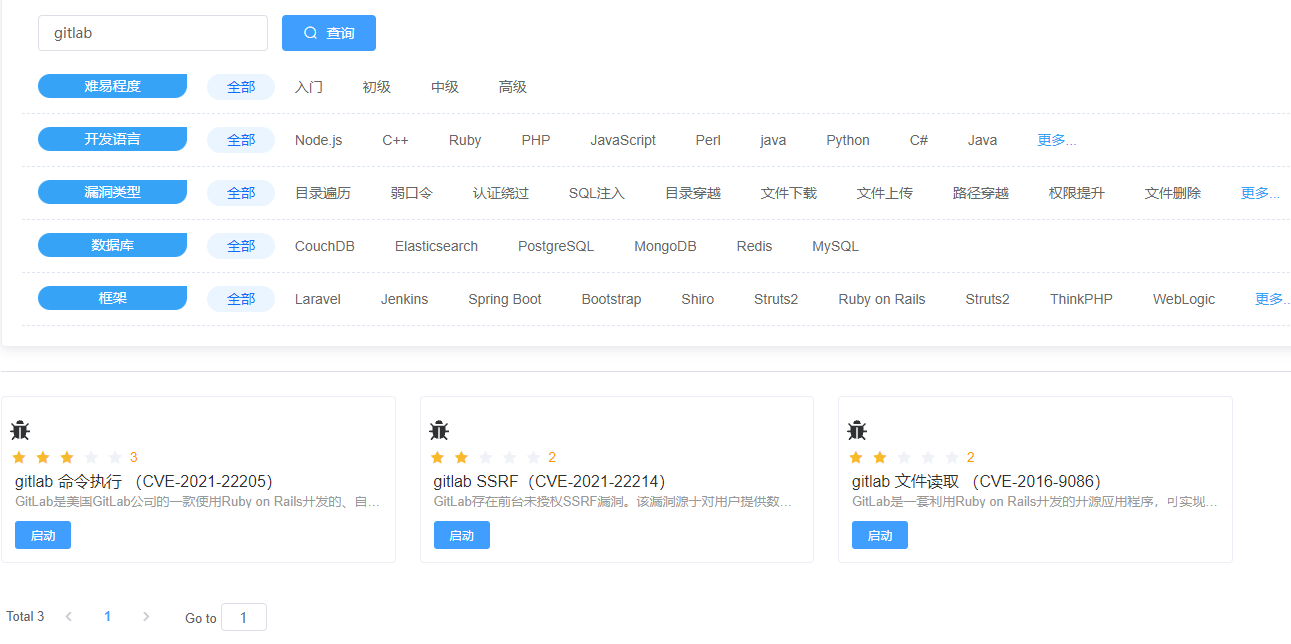The width and height of the screenshot is (1291, 644).
Task: Filter difficulty by 初级
Action: pos(377,87)
